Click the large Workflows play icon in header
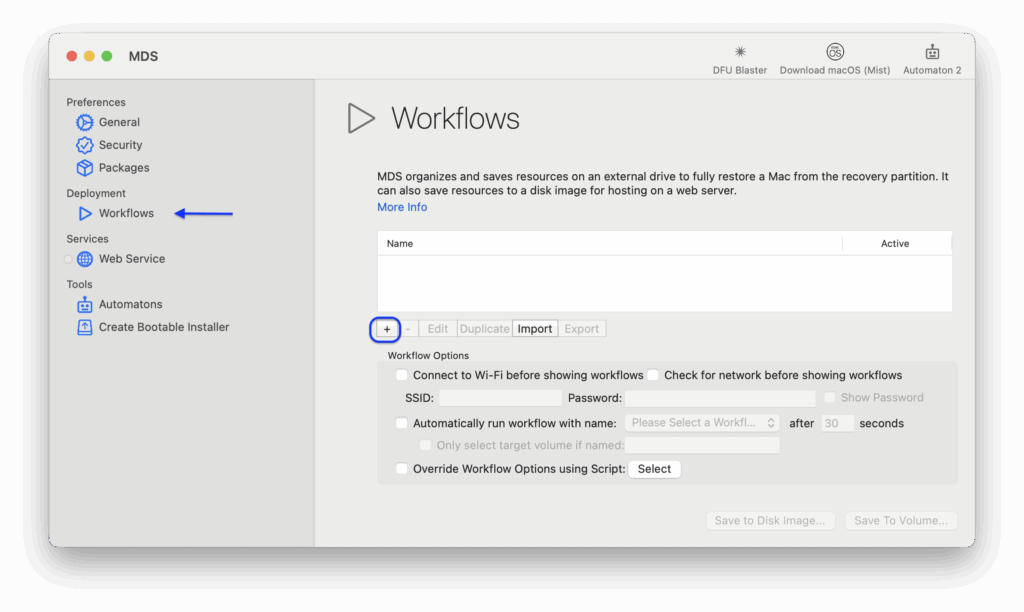This screenshot has width=1024, height=612. (360, 118)
